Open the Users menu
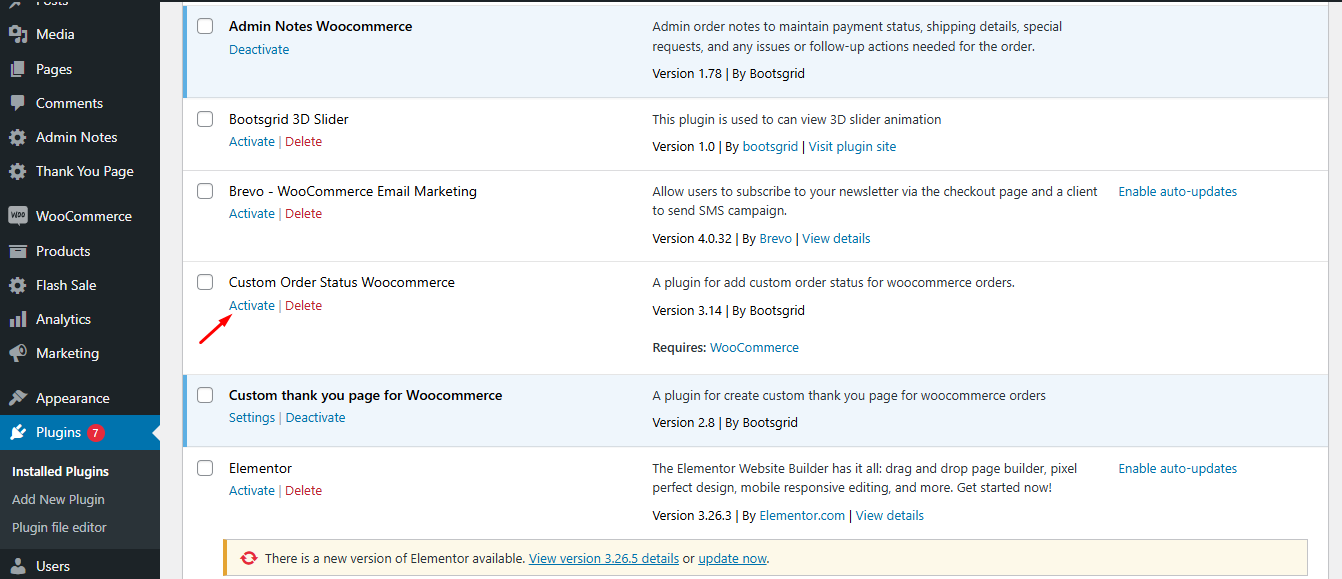The width and height of the screenshot is (1342, 579). tap(53, 566)
